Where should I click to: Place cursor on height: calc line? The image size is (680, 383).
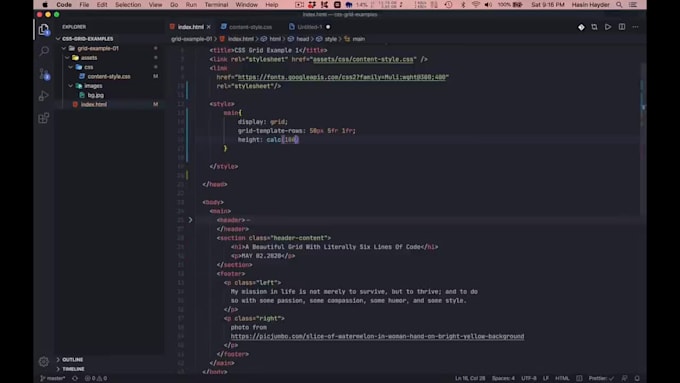[268, 140]
